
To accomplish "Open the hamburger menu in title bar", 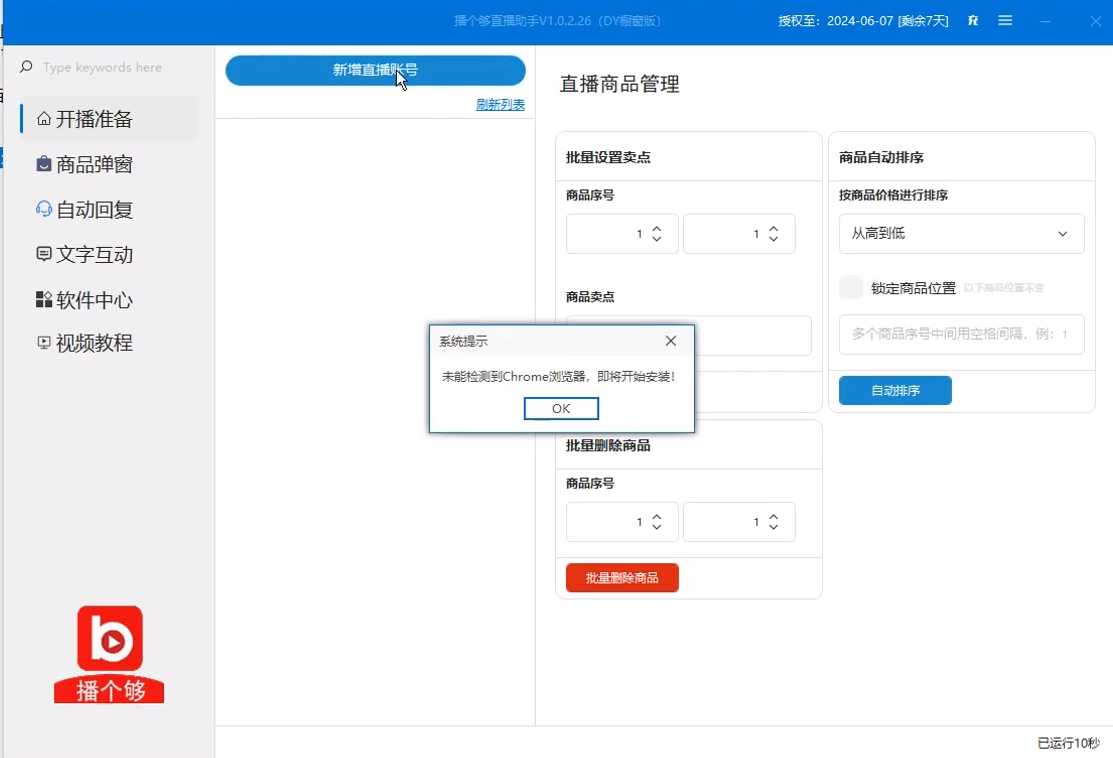I will 1005,21.
